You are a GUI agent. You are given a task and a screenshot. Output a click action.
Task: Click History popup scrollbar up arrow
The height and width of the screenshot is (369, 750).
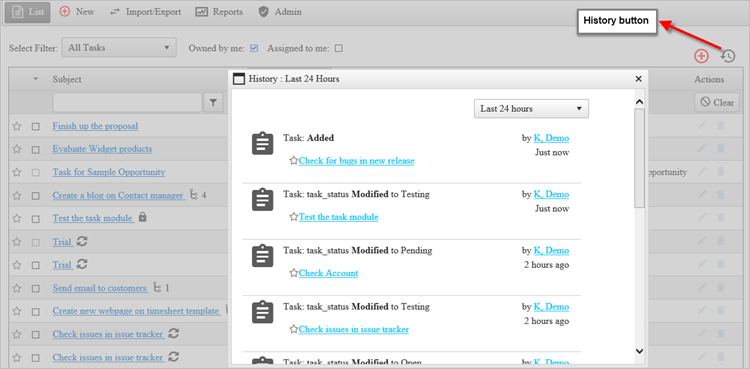tap(640, 102)
